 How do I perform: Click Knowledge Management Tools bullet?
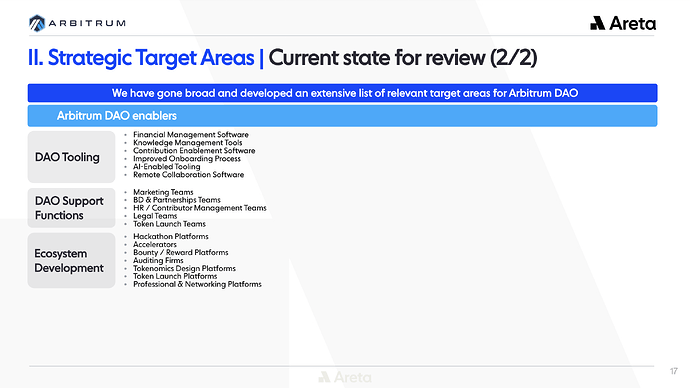coord(187,143)
